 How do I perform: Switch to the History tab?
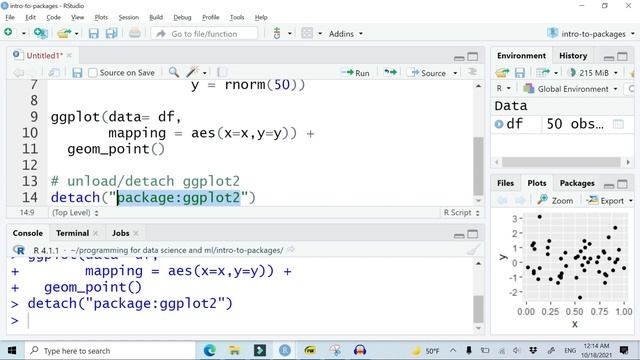coord(573,56)
